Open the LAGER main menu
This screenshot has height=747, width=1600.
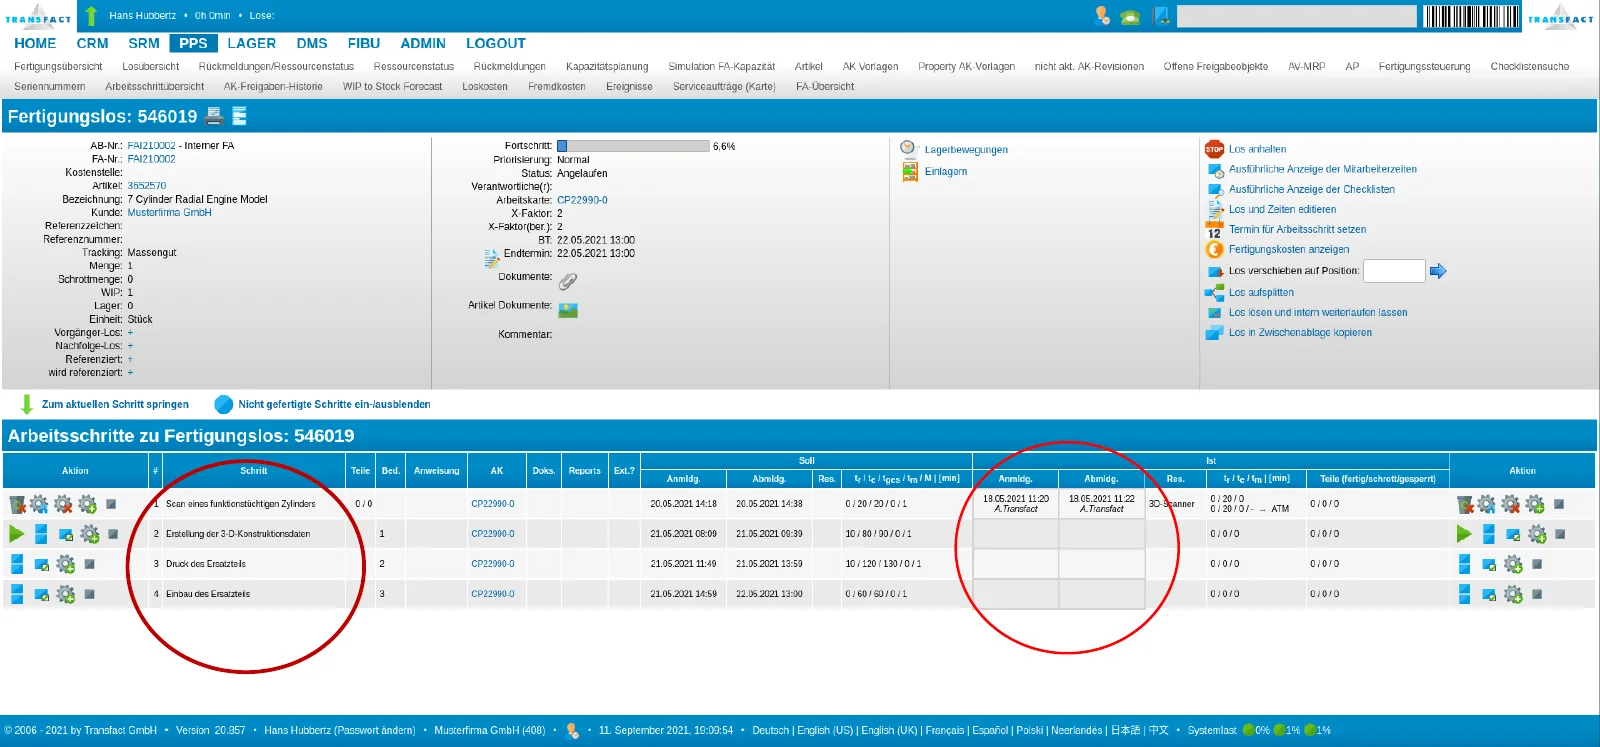[x=251, y=43]
